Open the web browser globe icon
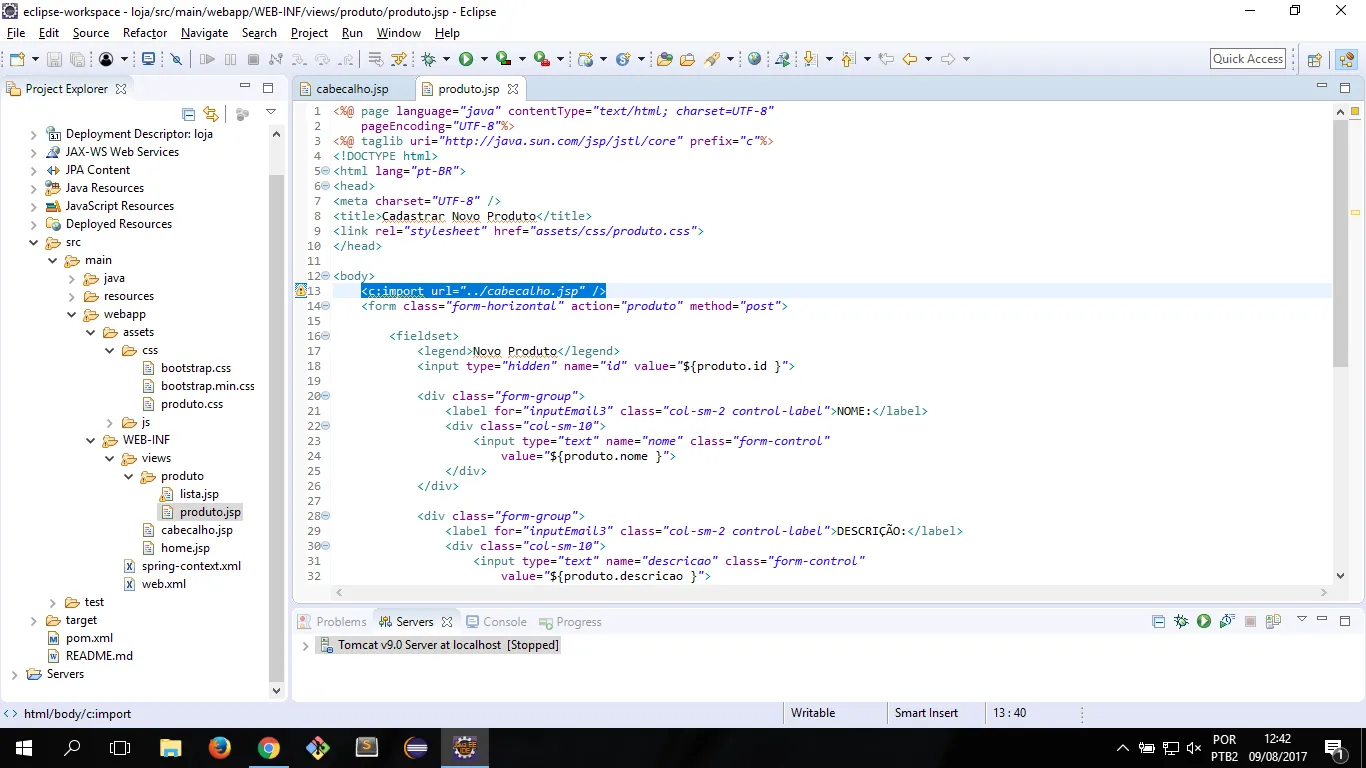The image size is (1366, 768). click(754, 60)
